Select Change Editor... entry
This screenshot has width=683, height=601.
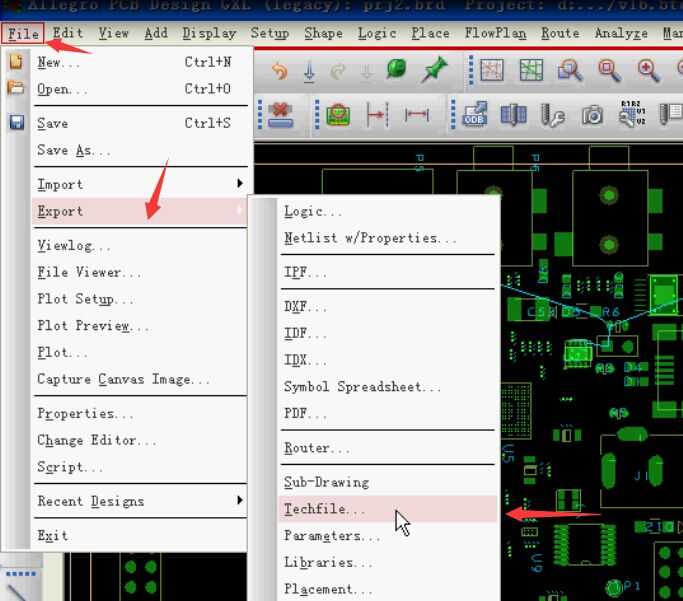coord(141,440)
